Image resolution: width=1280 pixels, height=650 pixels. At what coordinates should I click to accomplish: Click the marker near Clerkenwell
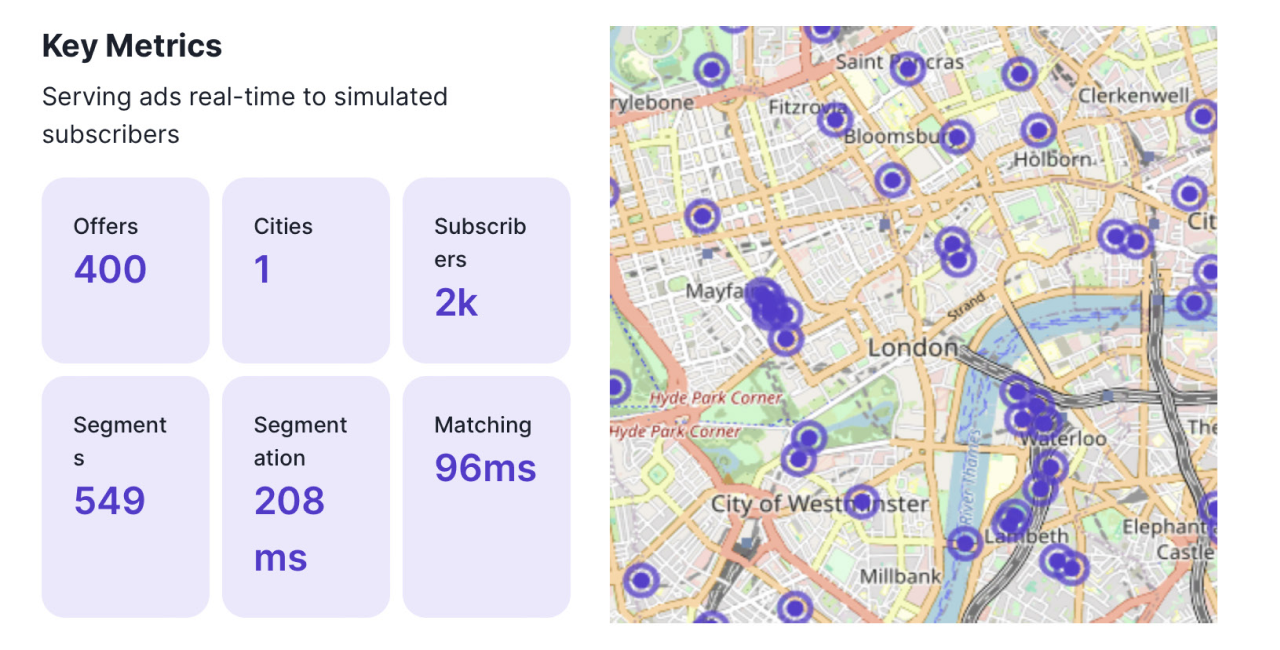click(x=1201, y=115)
